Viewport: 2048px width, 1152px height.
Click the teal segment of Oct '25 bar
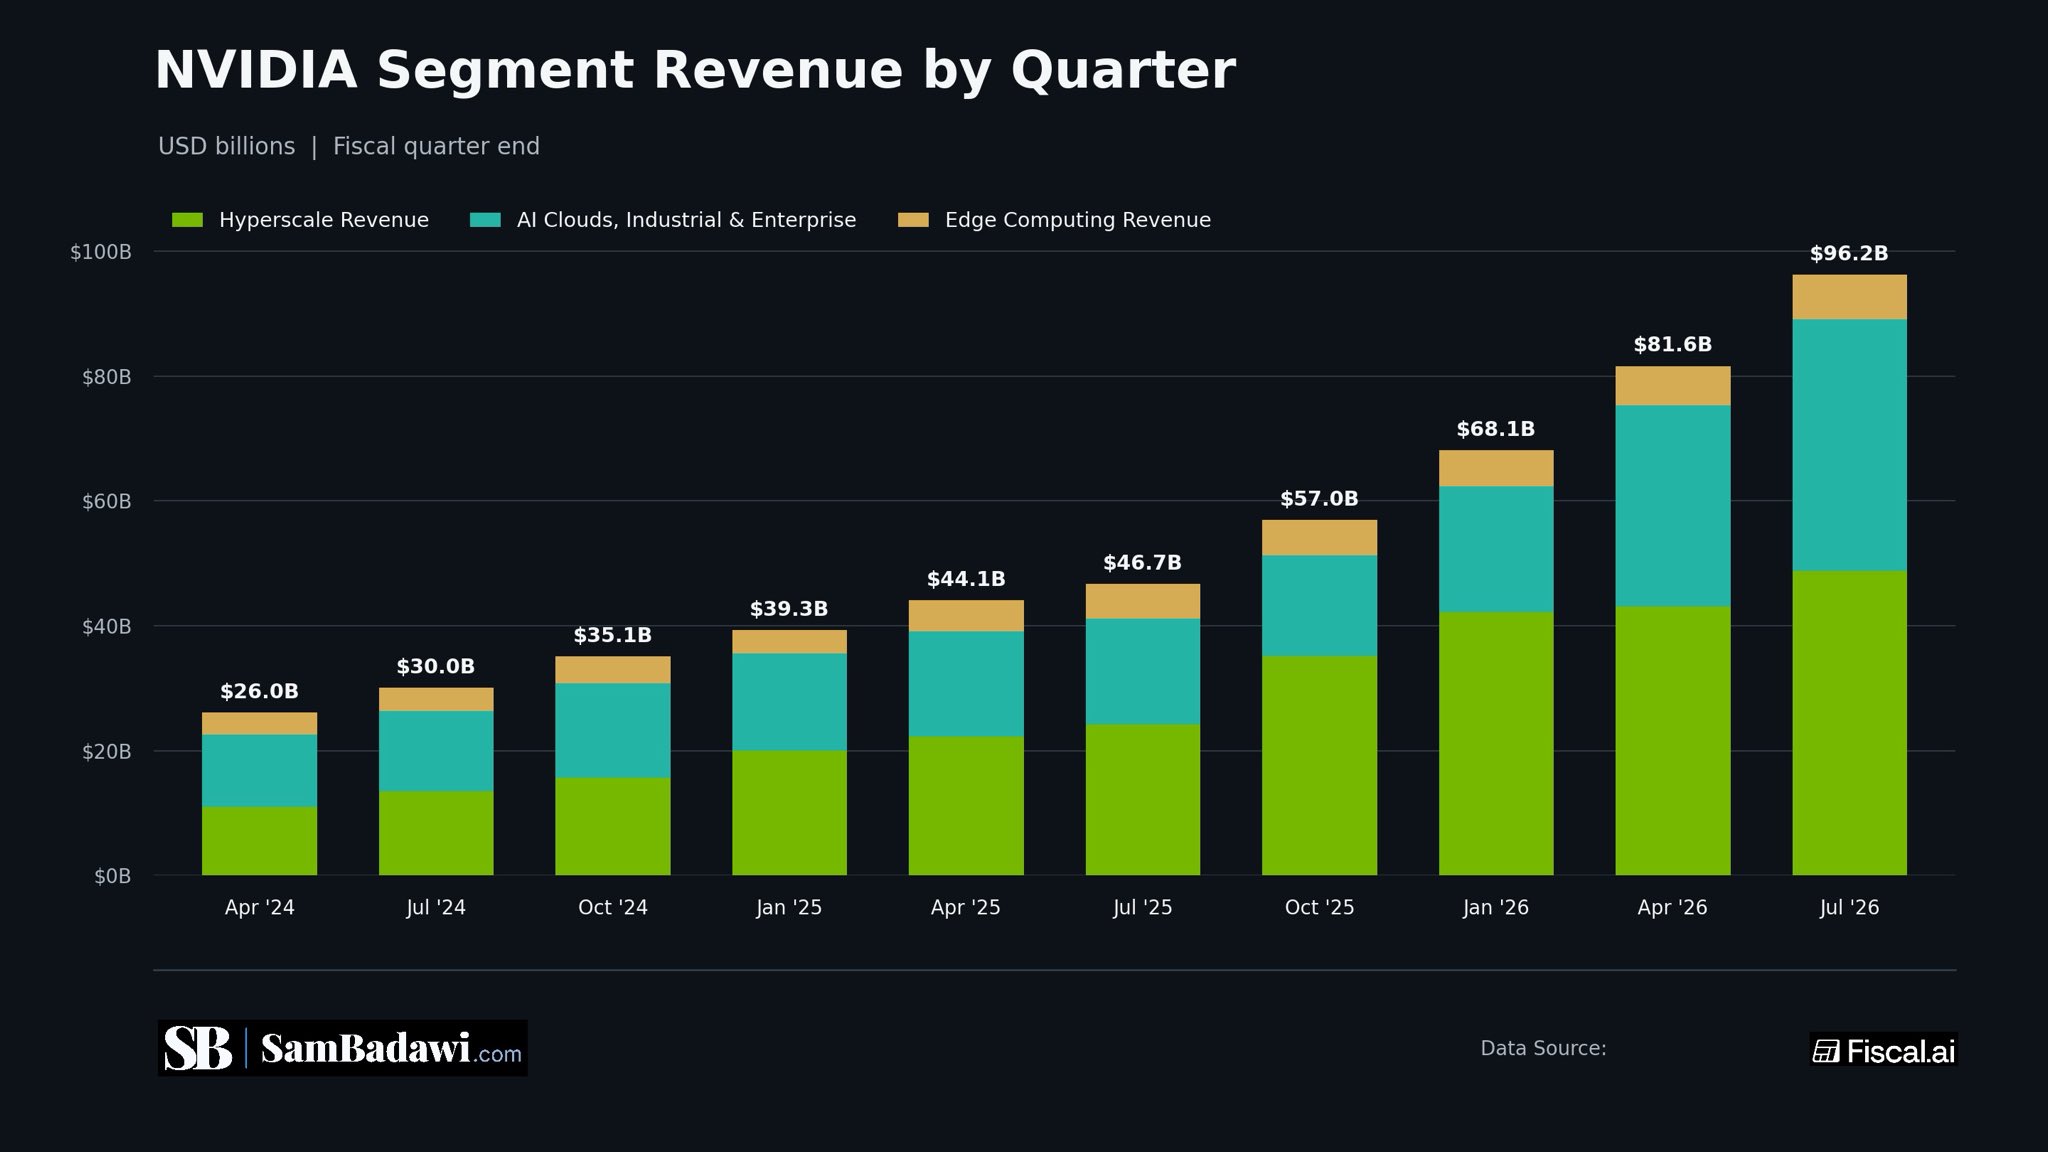(x=1319, y=606)
